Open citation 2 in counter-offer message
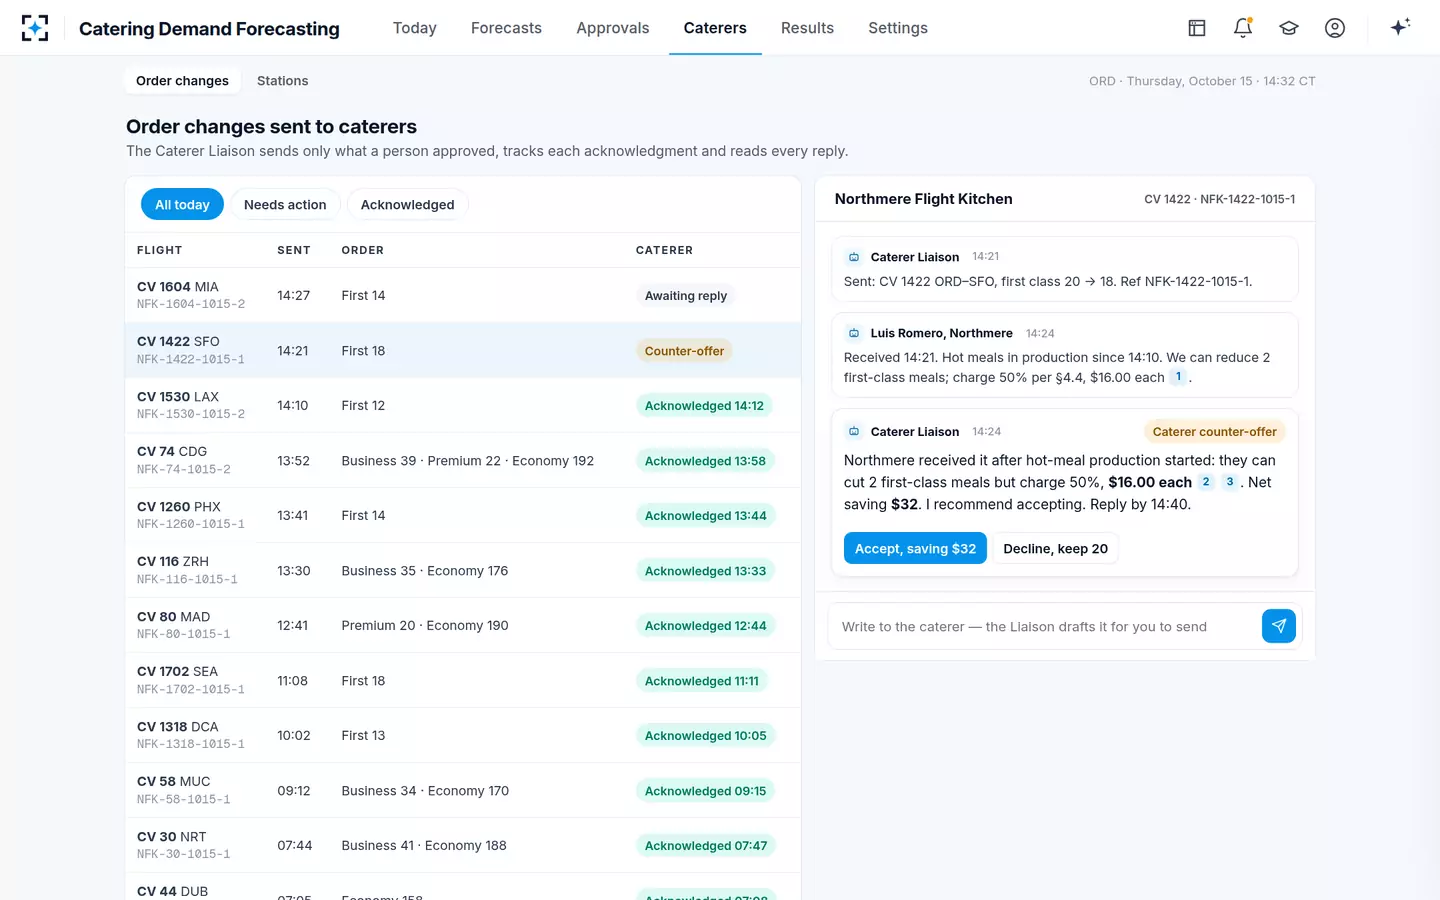Screen dimensions: 1440x900 (x=1206, y=482)
